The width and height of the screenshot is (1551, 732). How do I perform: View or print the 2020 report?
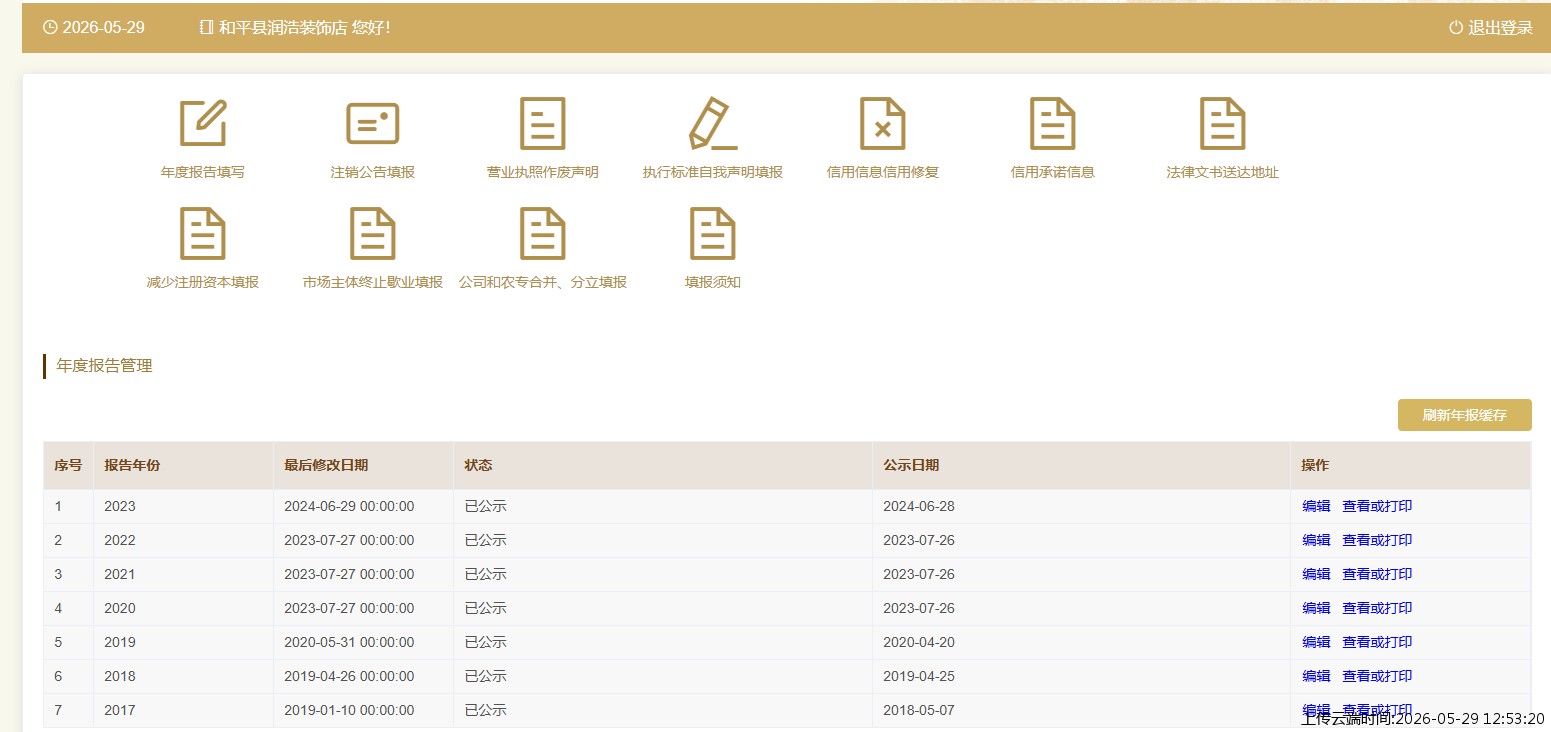point(1377,608)
